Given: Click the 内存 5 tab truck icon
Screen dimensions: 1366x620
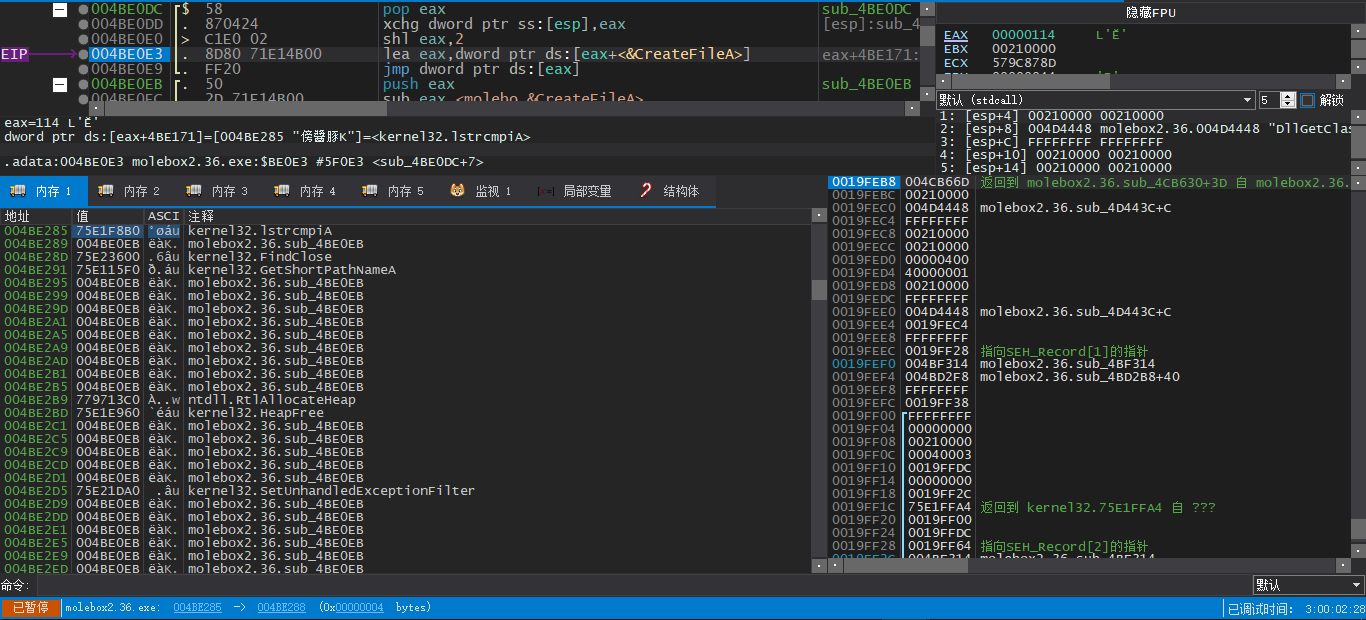Looking at the screenshot, I should tap(369, 191).
